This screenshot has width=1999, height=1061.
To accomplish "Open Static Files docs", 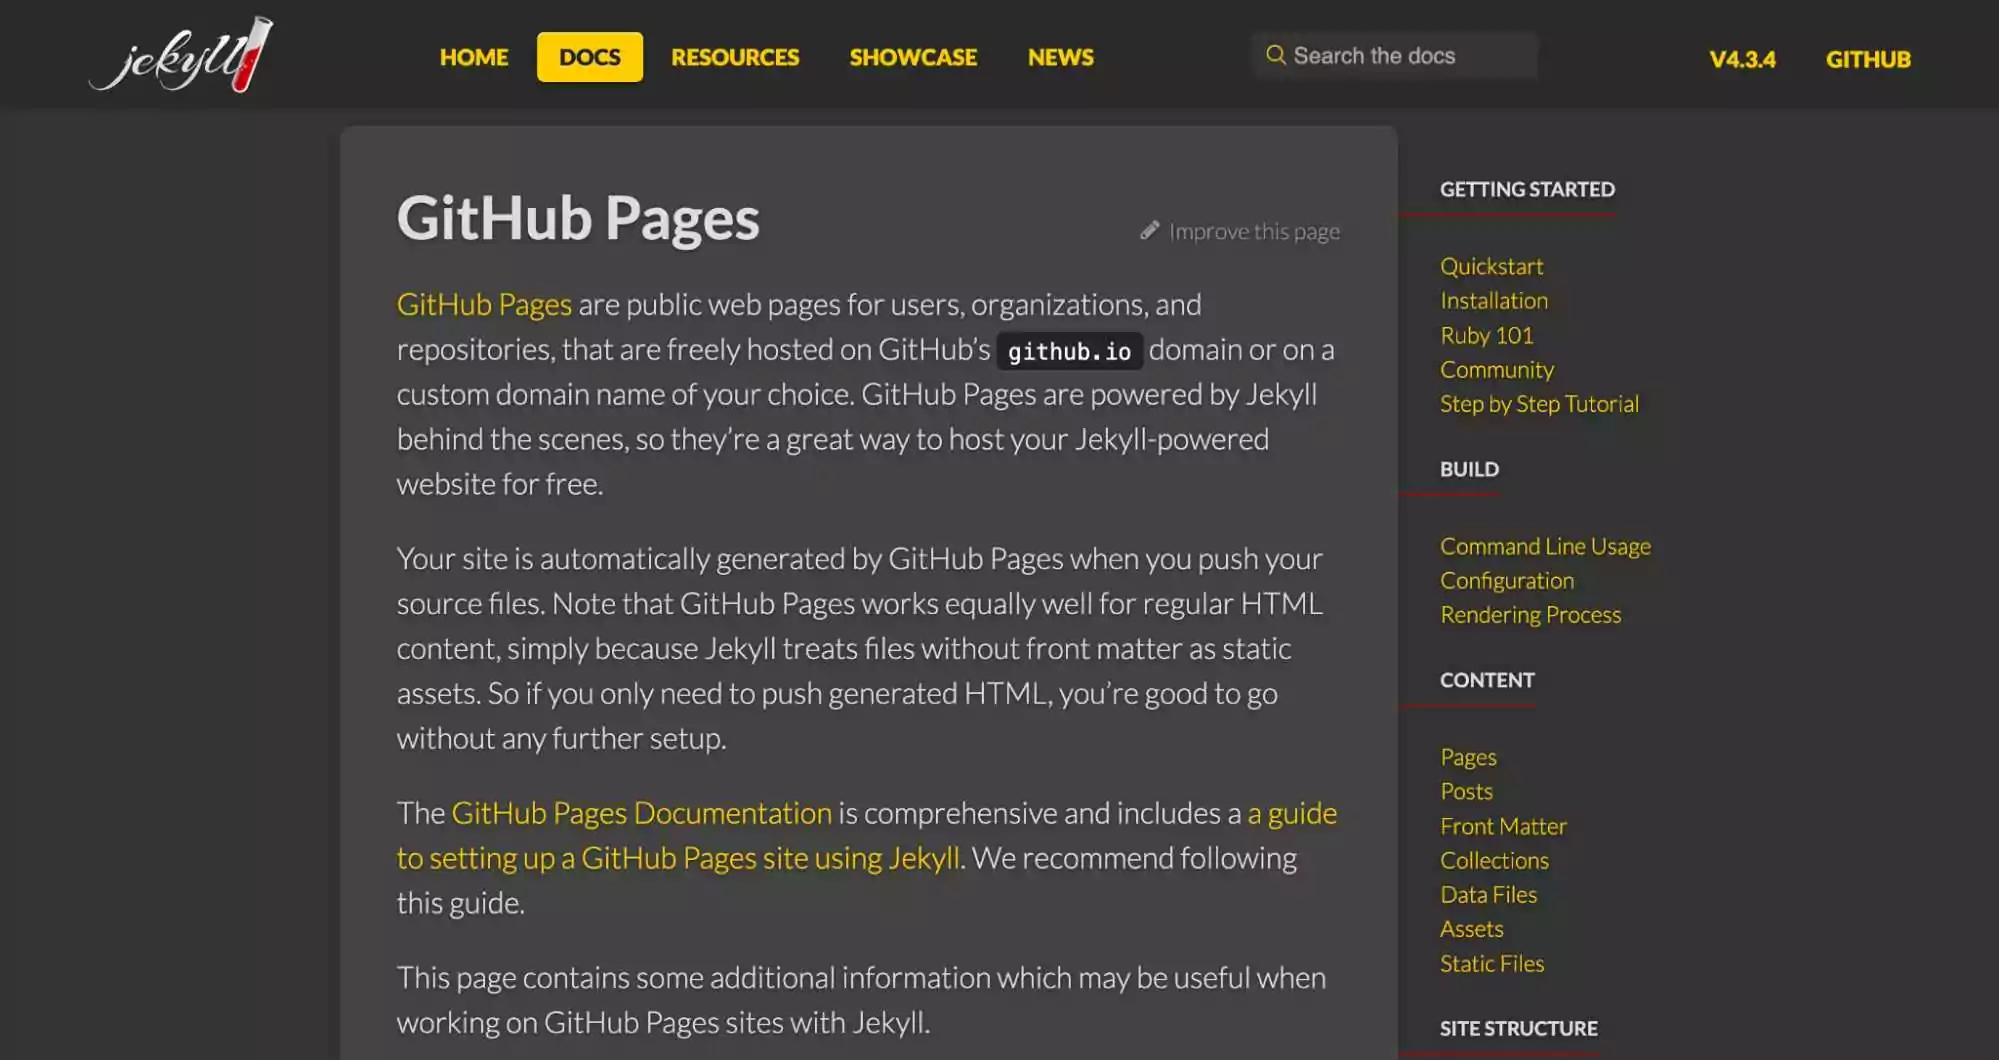I will click(x=1491, y=963).
